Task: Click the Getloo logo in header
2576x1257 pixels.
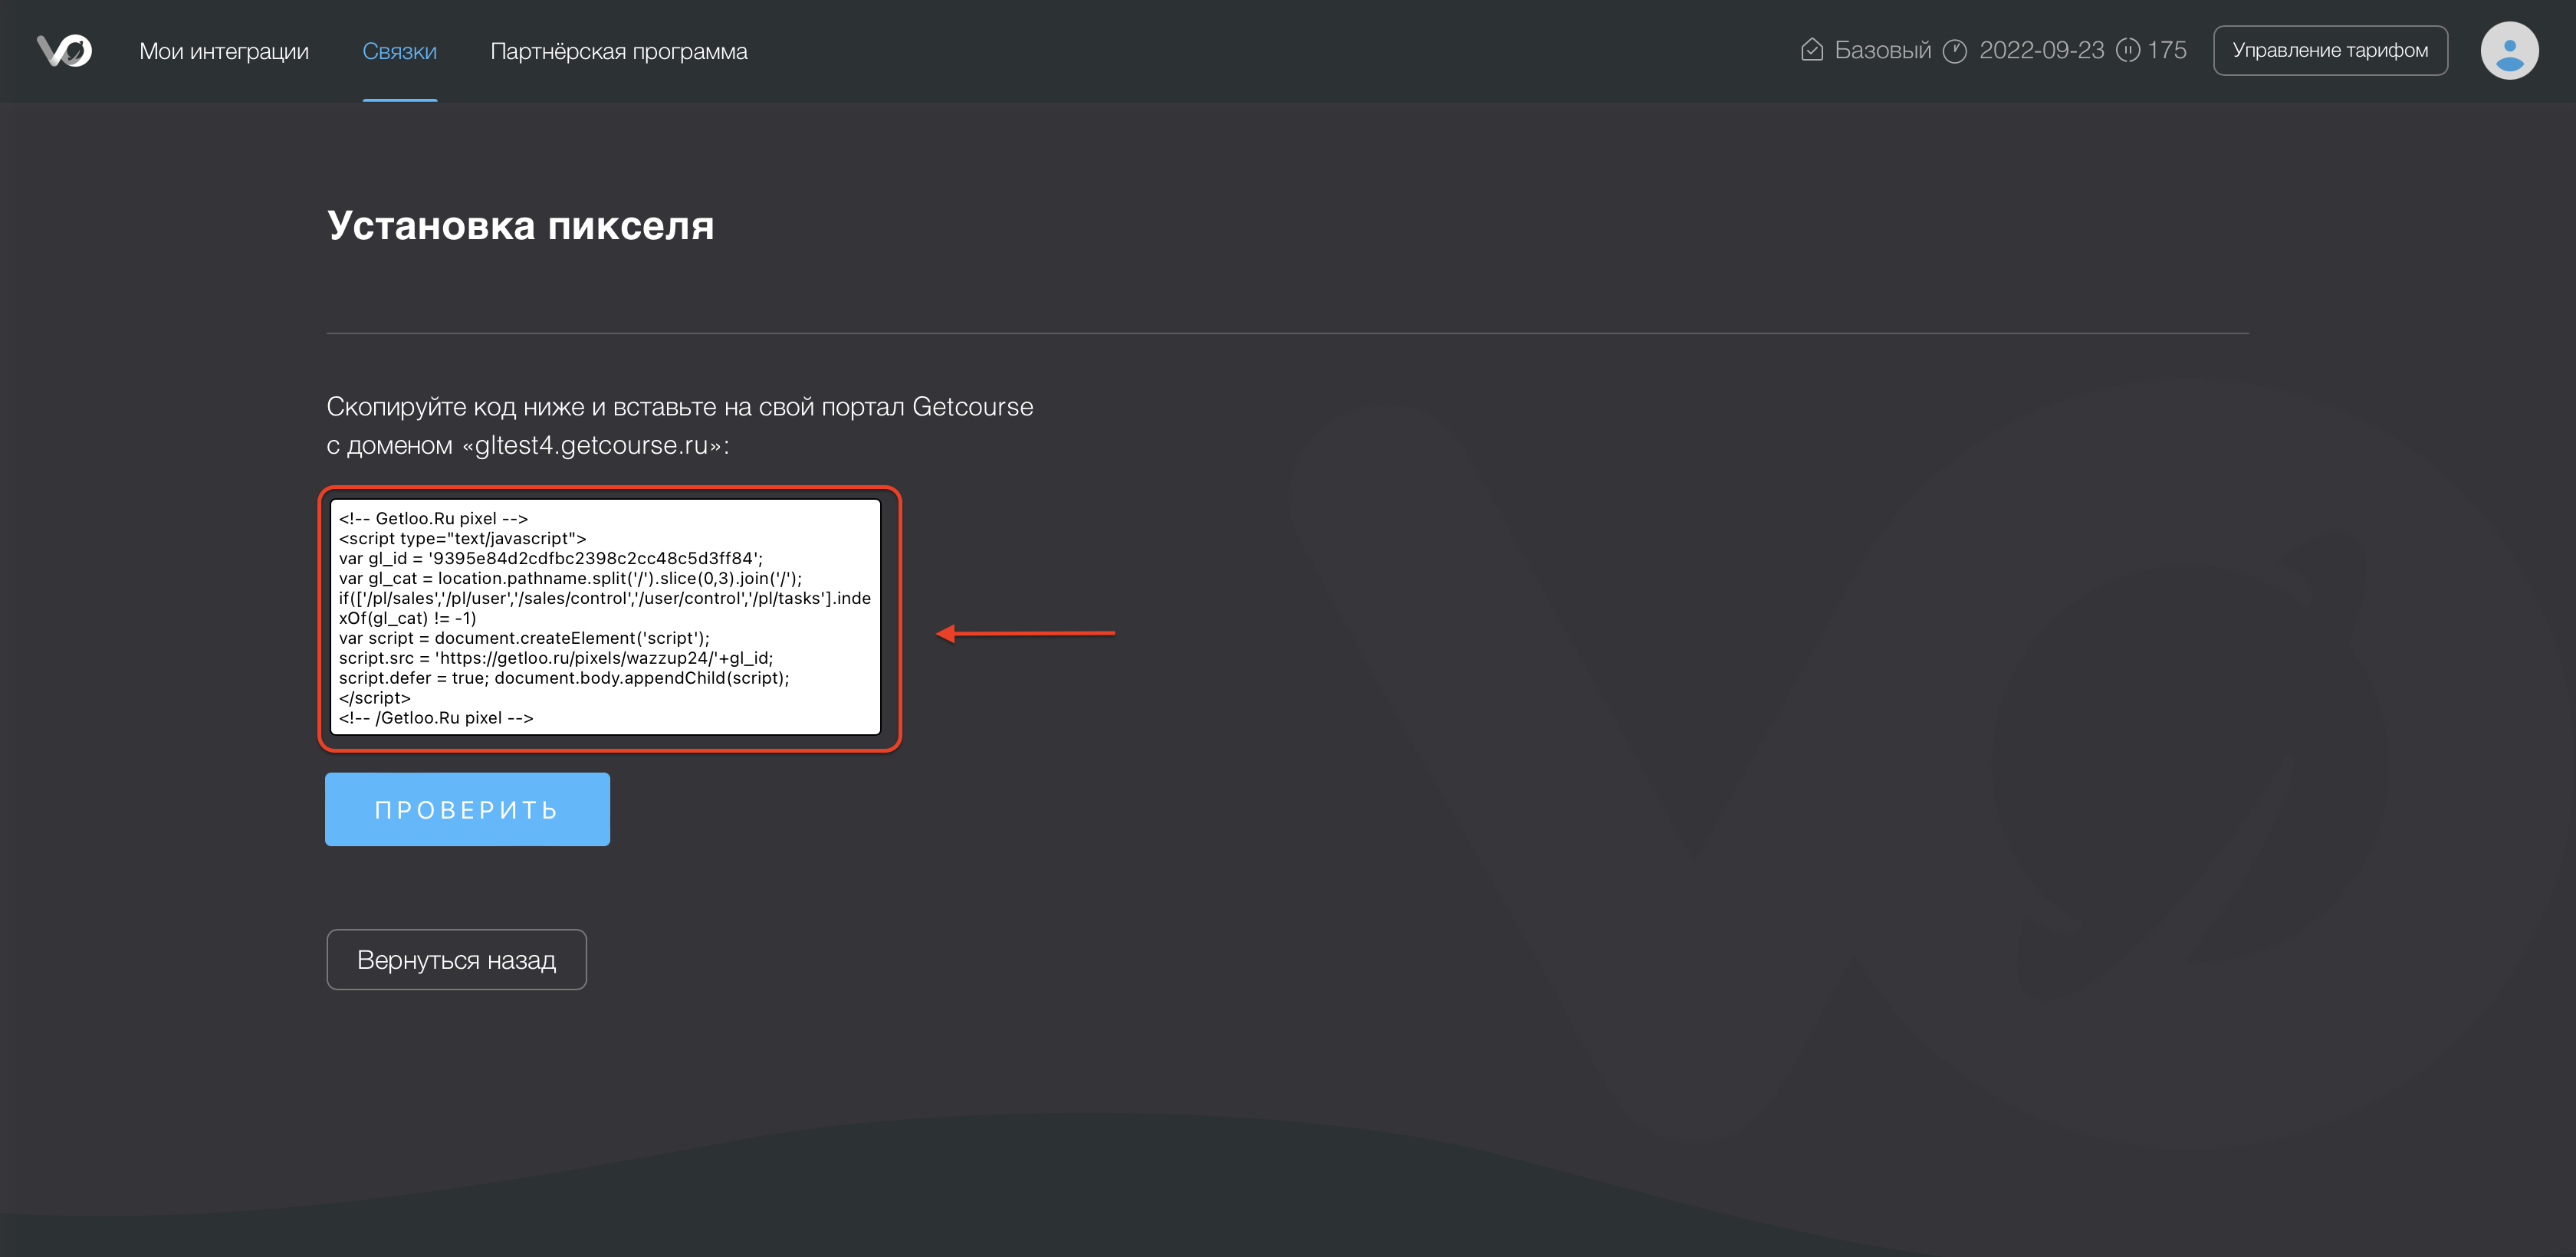Action: coord(64,50)
